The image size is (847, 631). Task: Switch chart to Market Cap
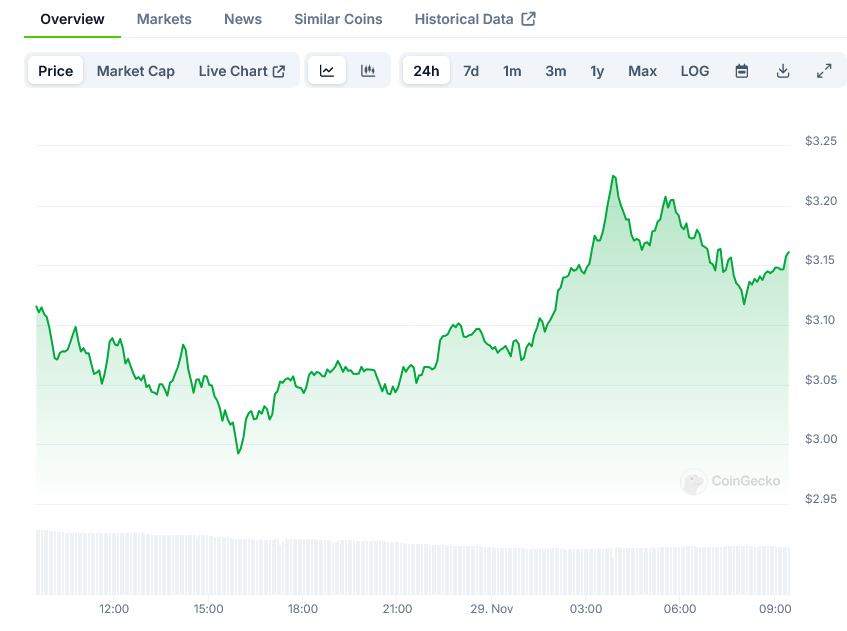136,71
